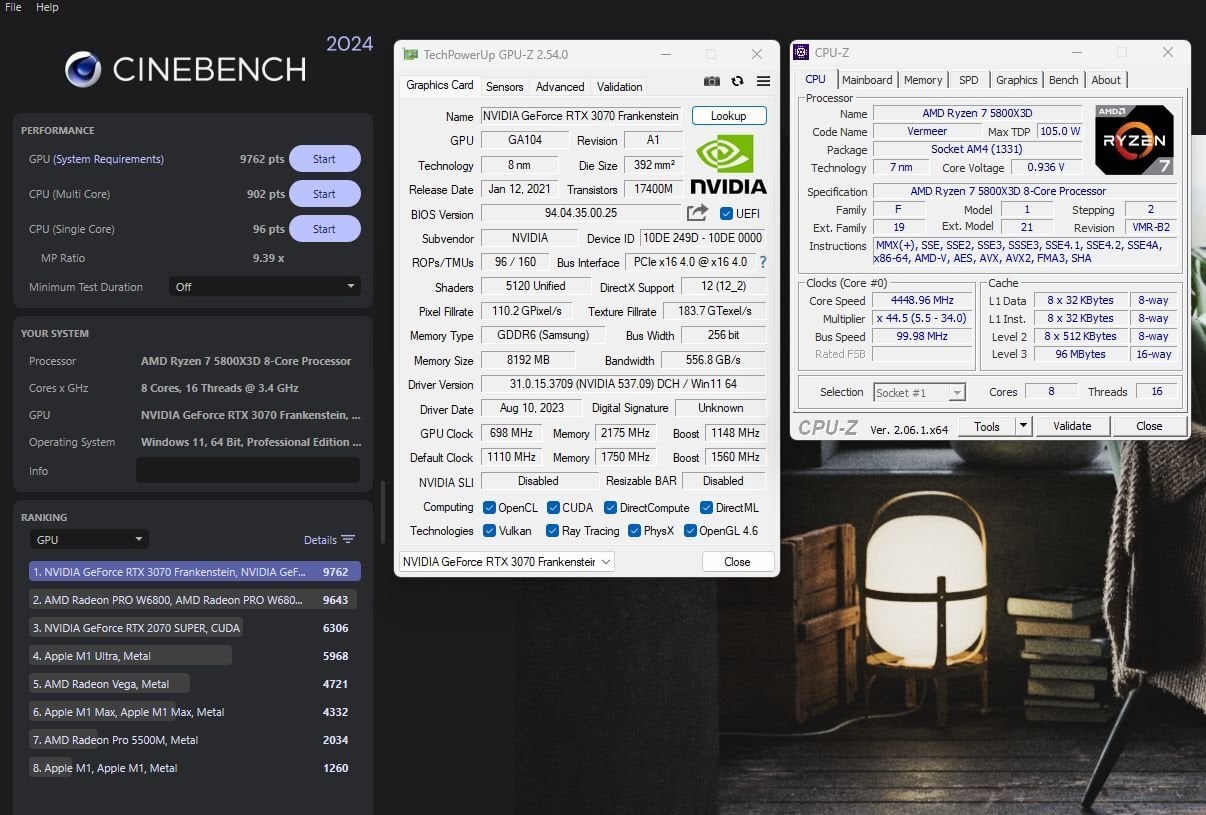Viewport: 1206px width, 815px height.
Task: Toggle Ray Tracing checkbox
Action: 552,531
